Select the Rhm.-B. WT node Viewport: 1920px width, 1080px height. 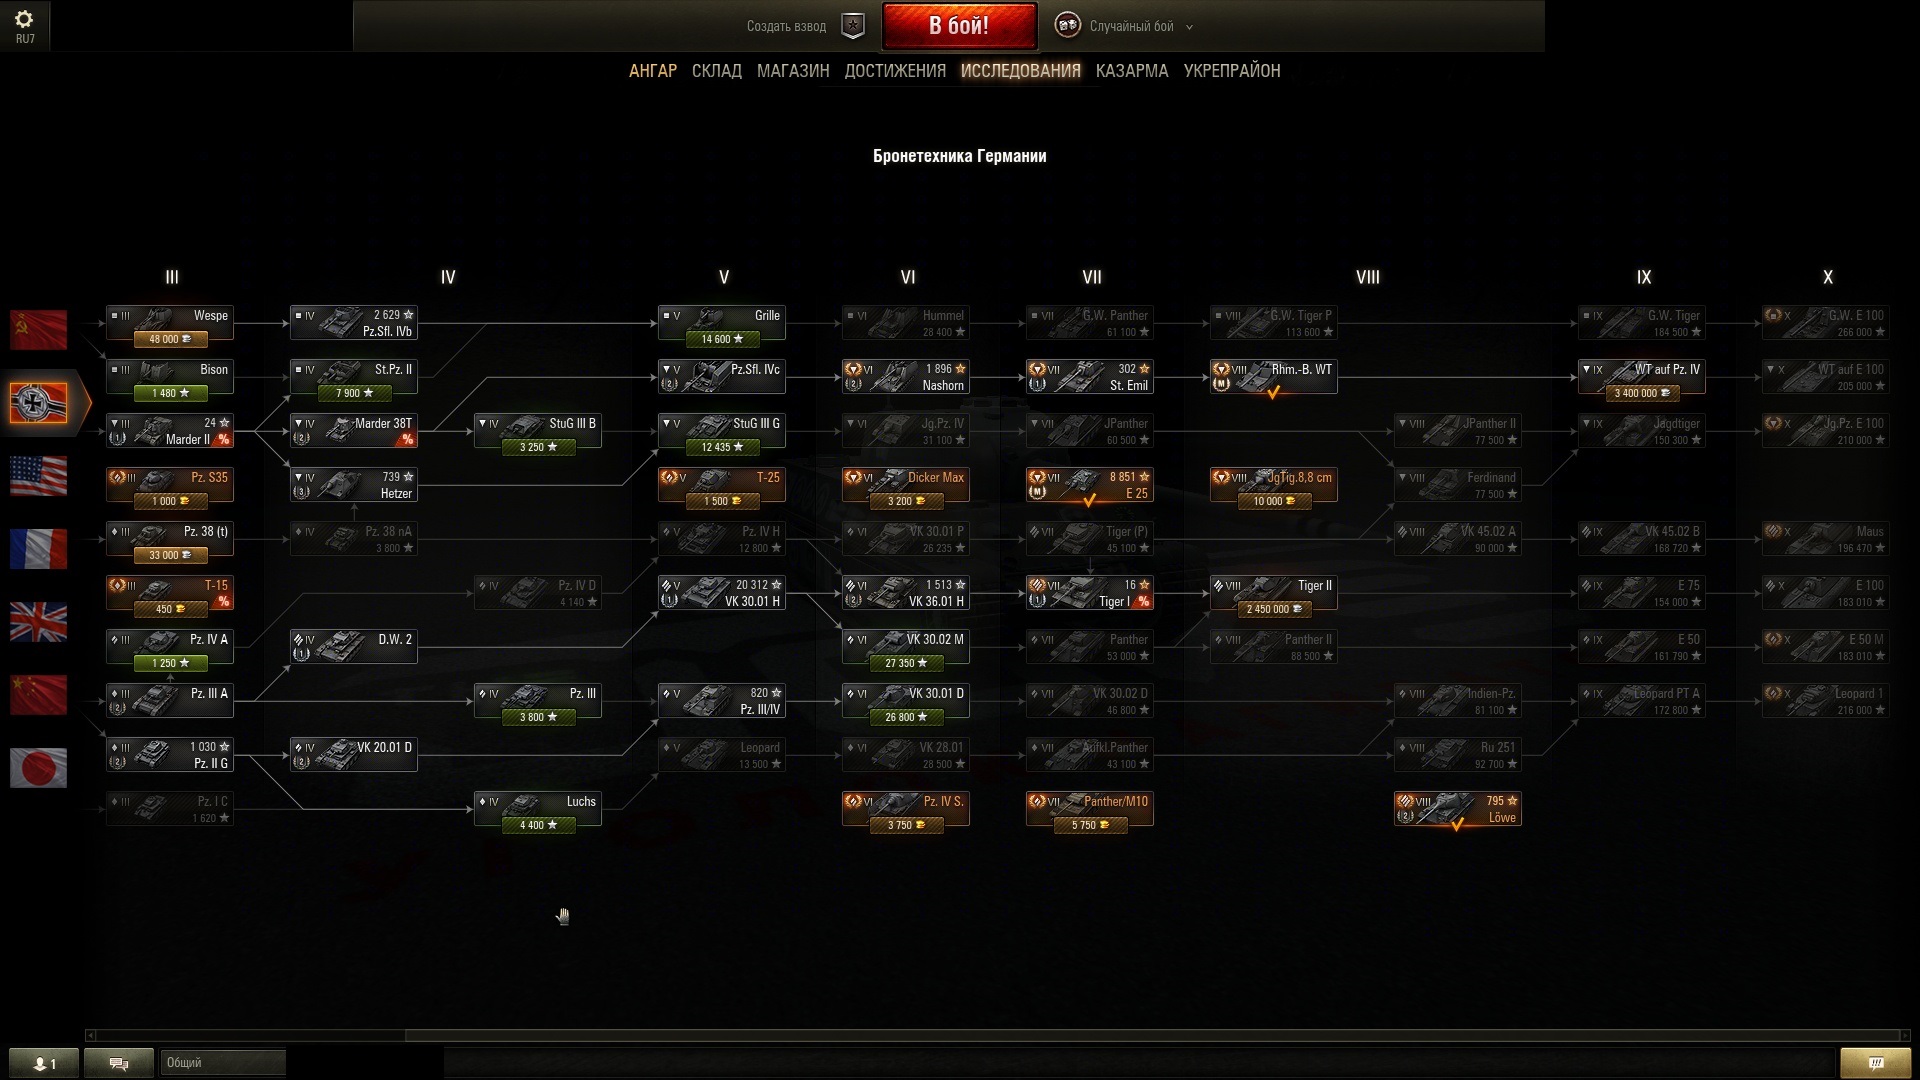tap(1274, 377)
